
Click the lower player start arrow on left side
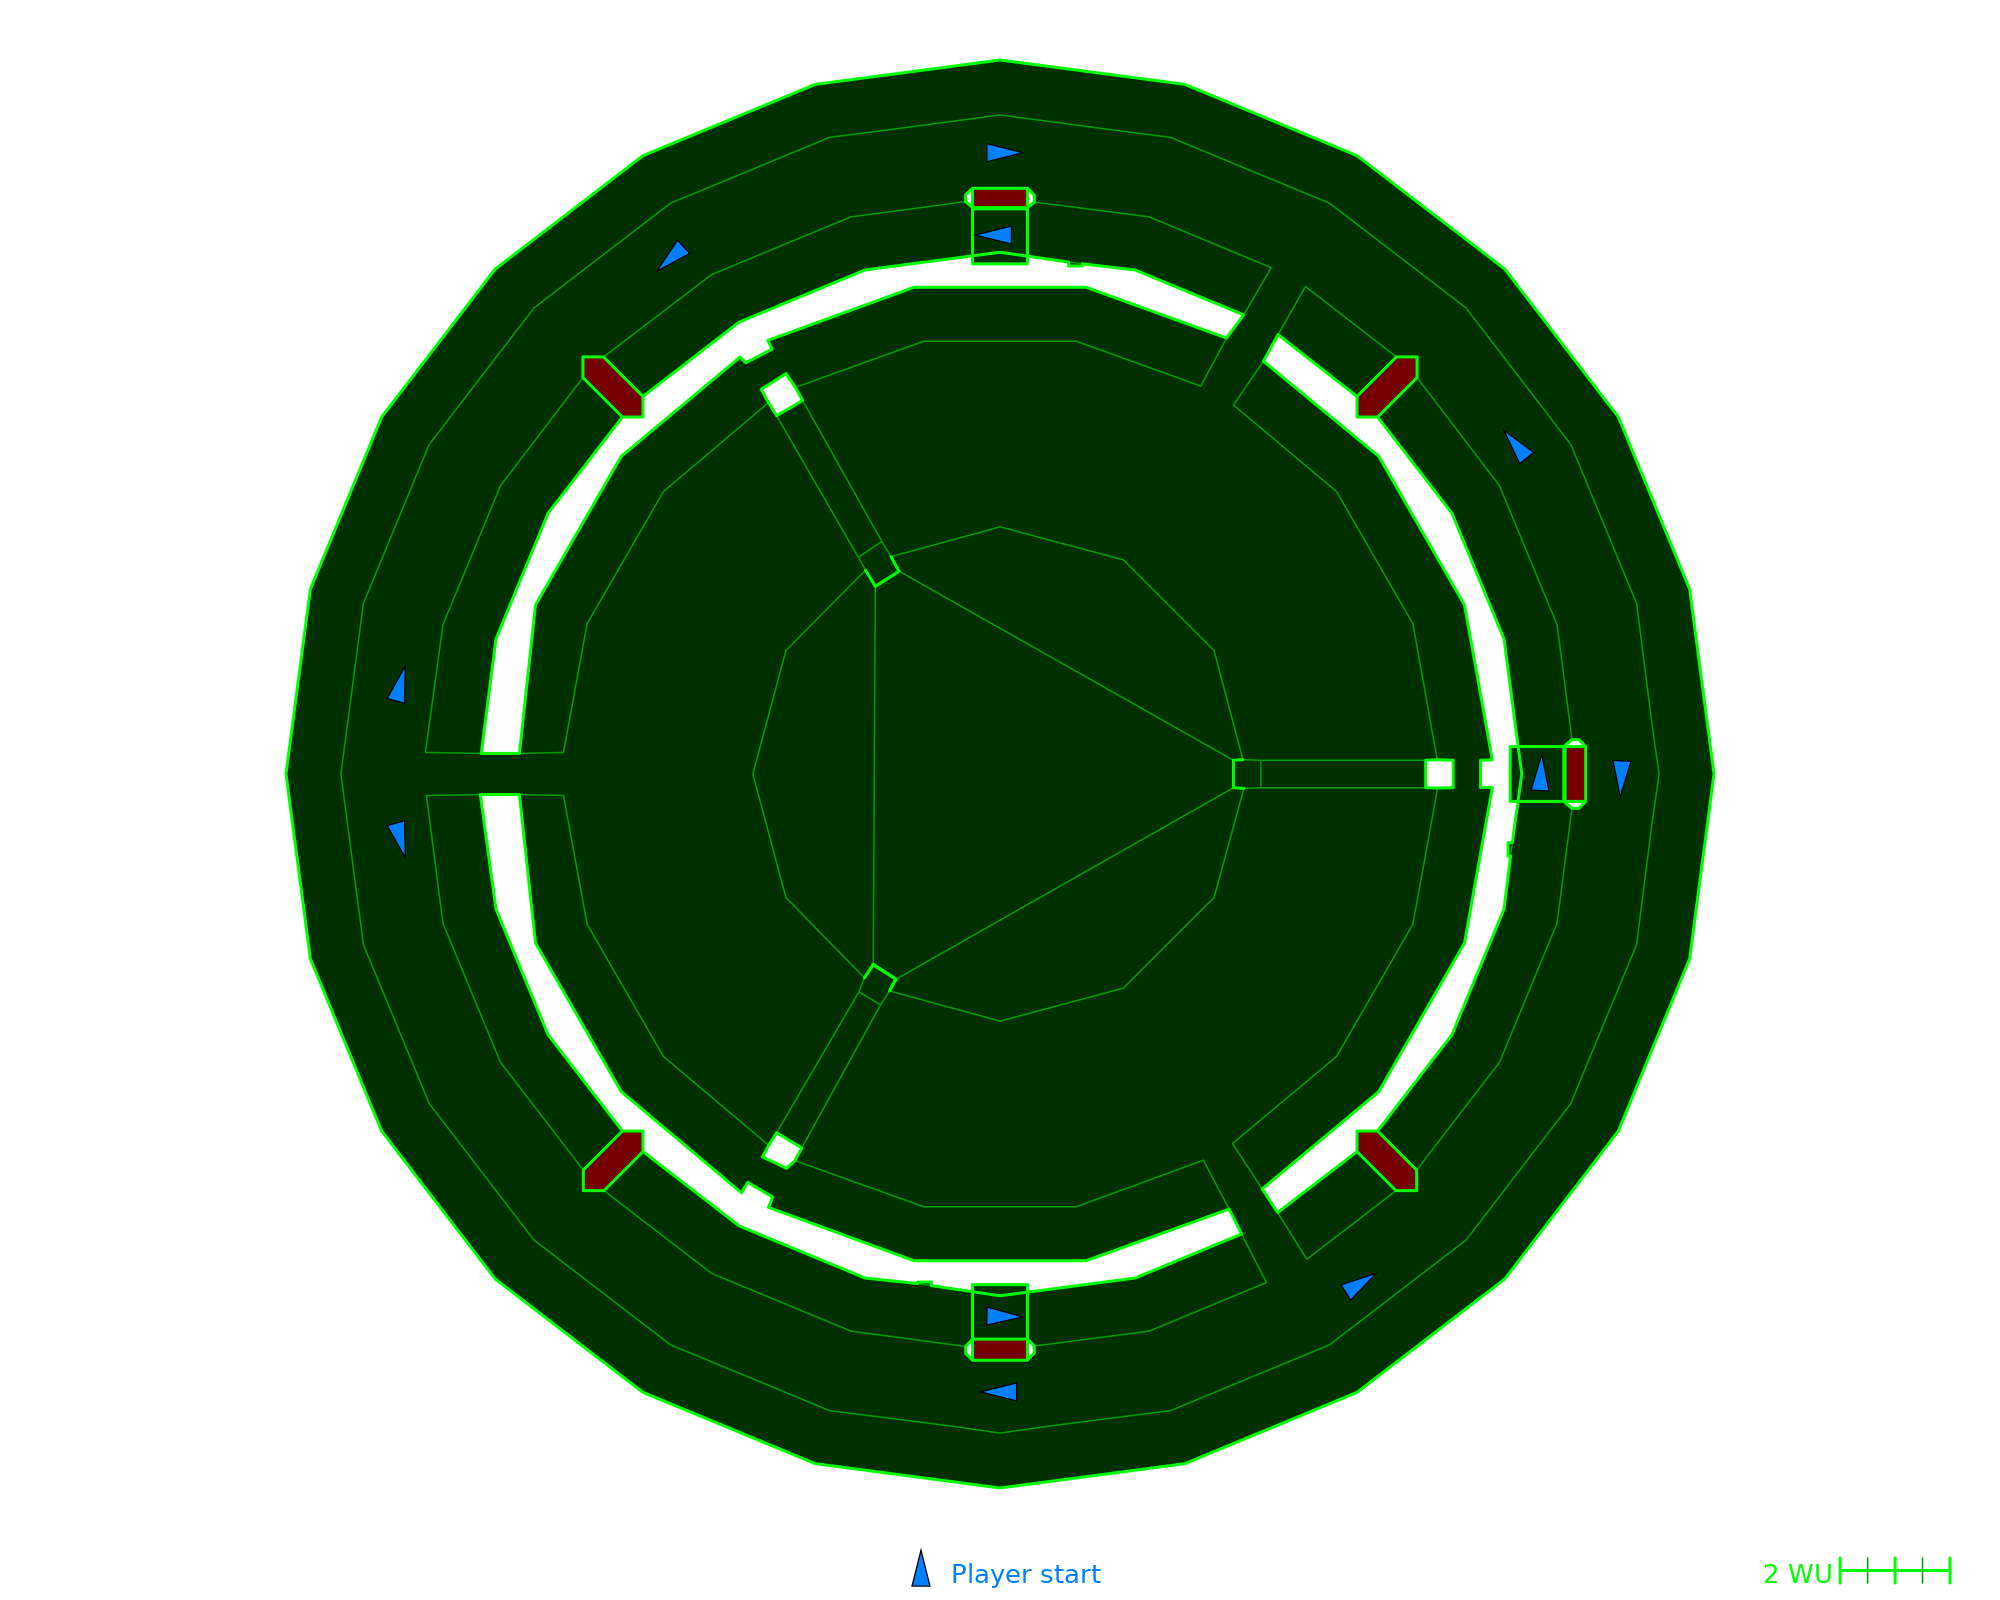(x=398, y=837)
